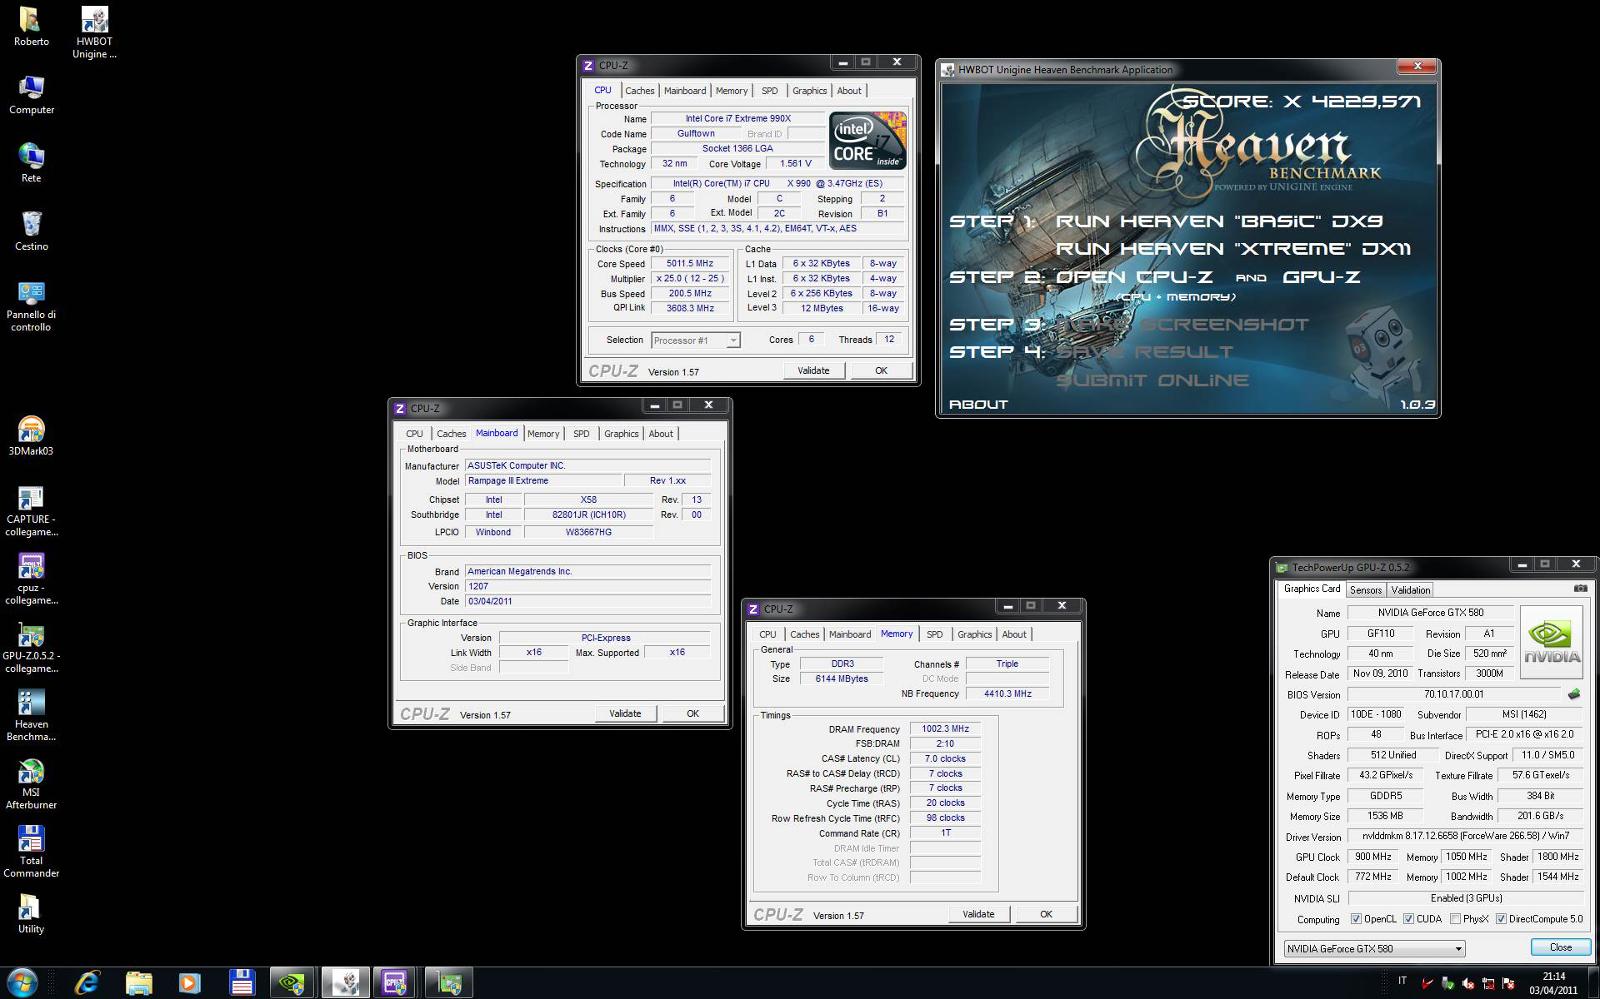
Task: Switch to the last taskbar GPU-Z button
Action: click(x=448, y=982)
